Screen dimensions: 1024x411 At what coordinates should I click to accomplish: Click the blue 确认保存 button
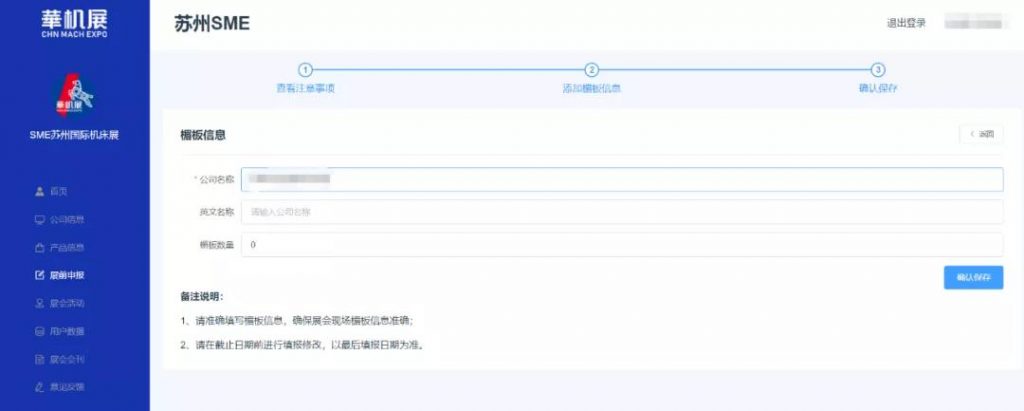pyautogui.click(x=973, y=277)
